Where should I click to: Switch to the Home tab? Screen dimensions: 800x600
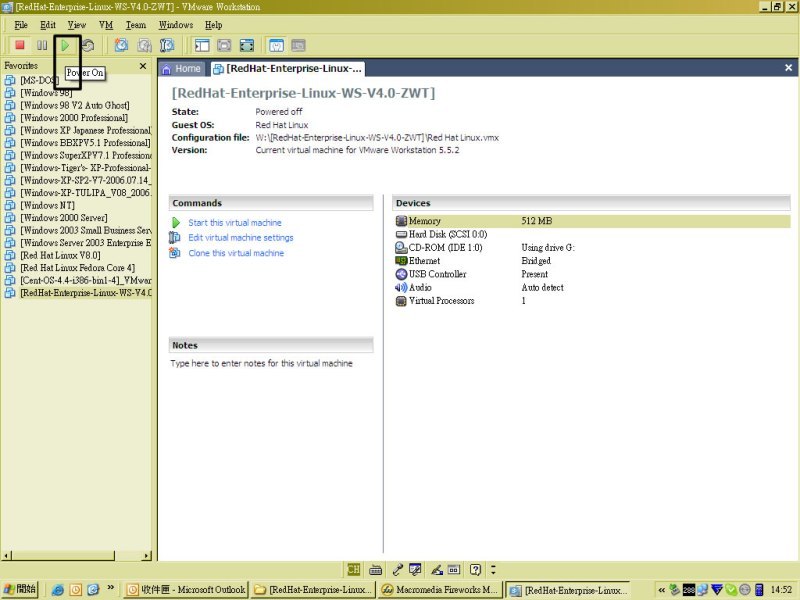click(182, 69)
